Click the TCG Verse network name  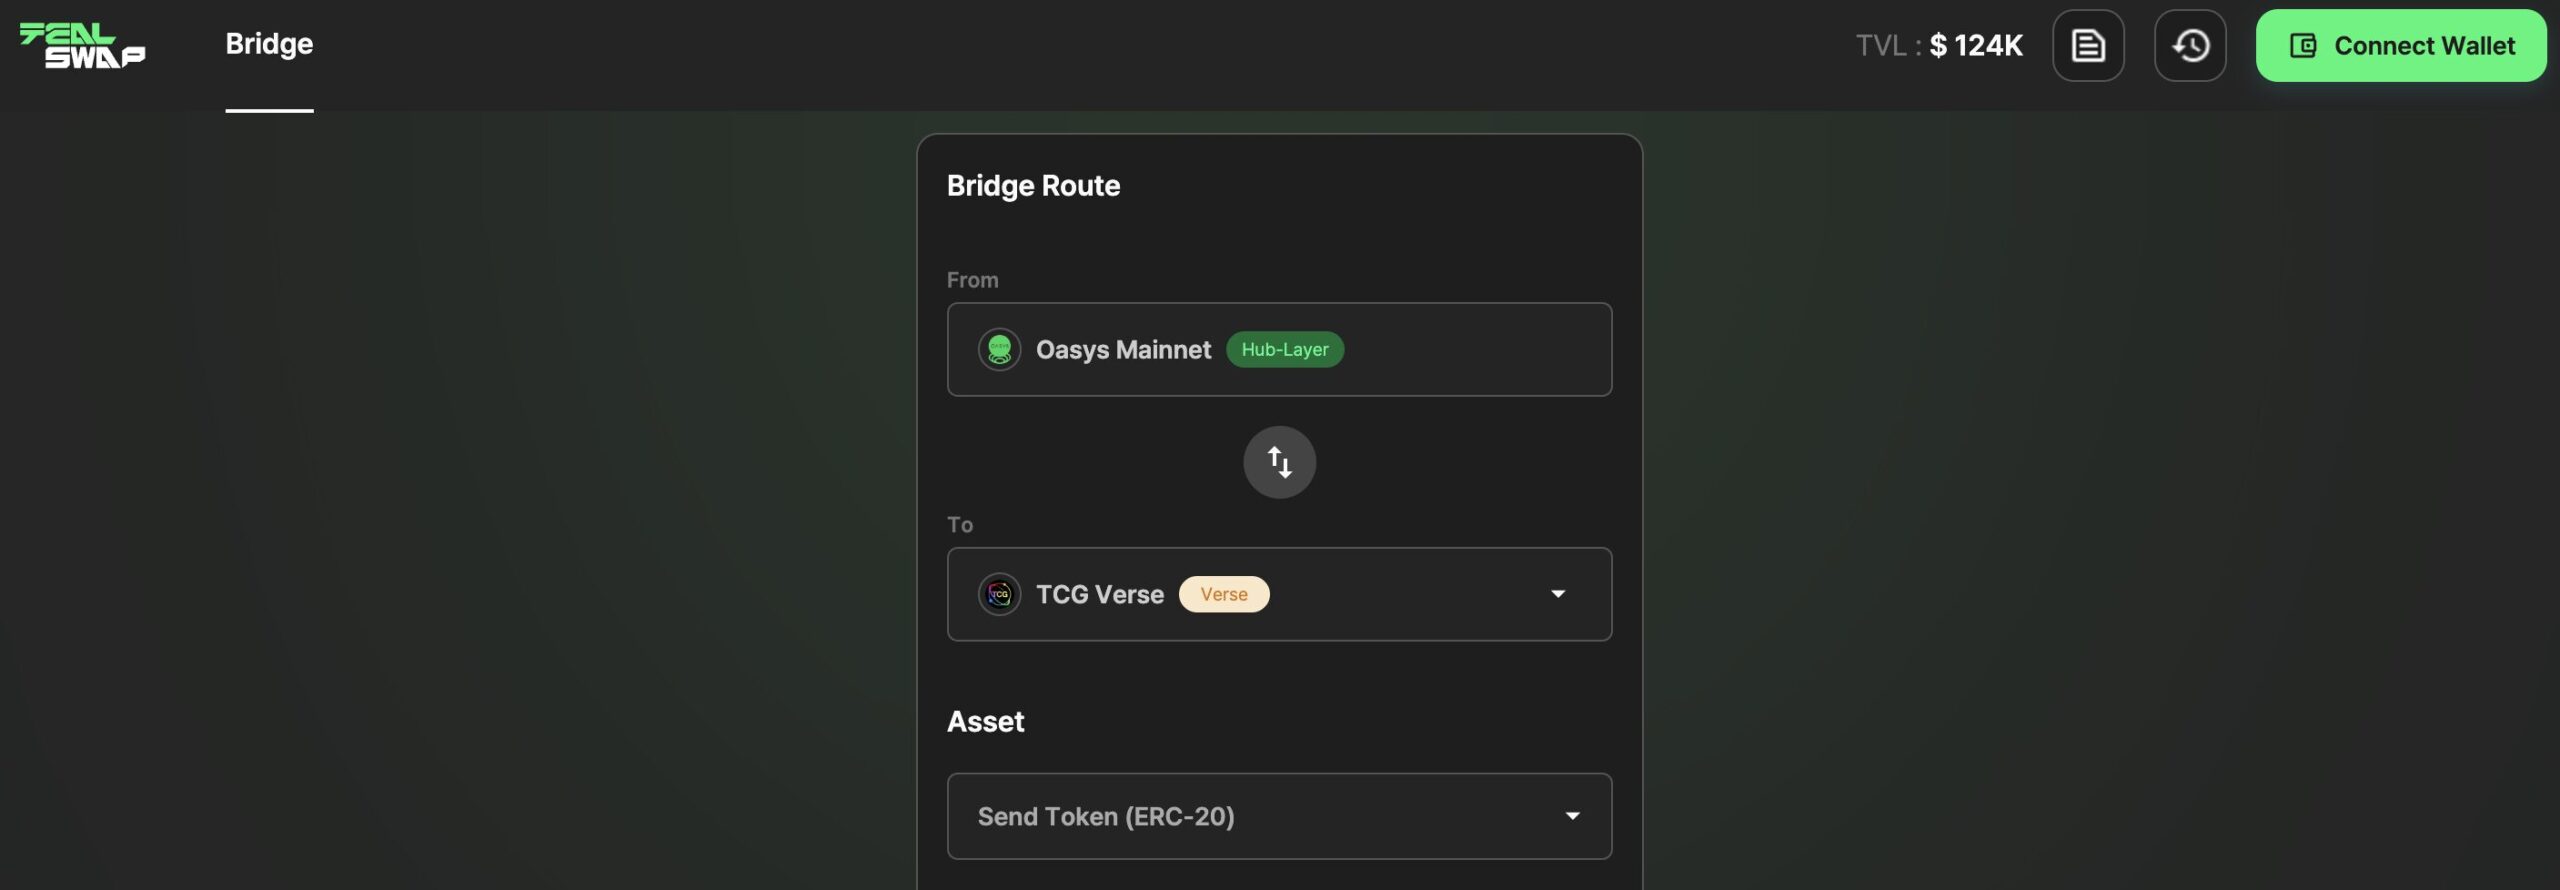pyautogui.click(x=1100, y=595)
